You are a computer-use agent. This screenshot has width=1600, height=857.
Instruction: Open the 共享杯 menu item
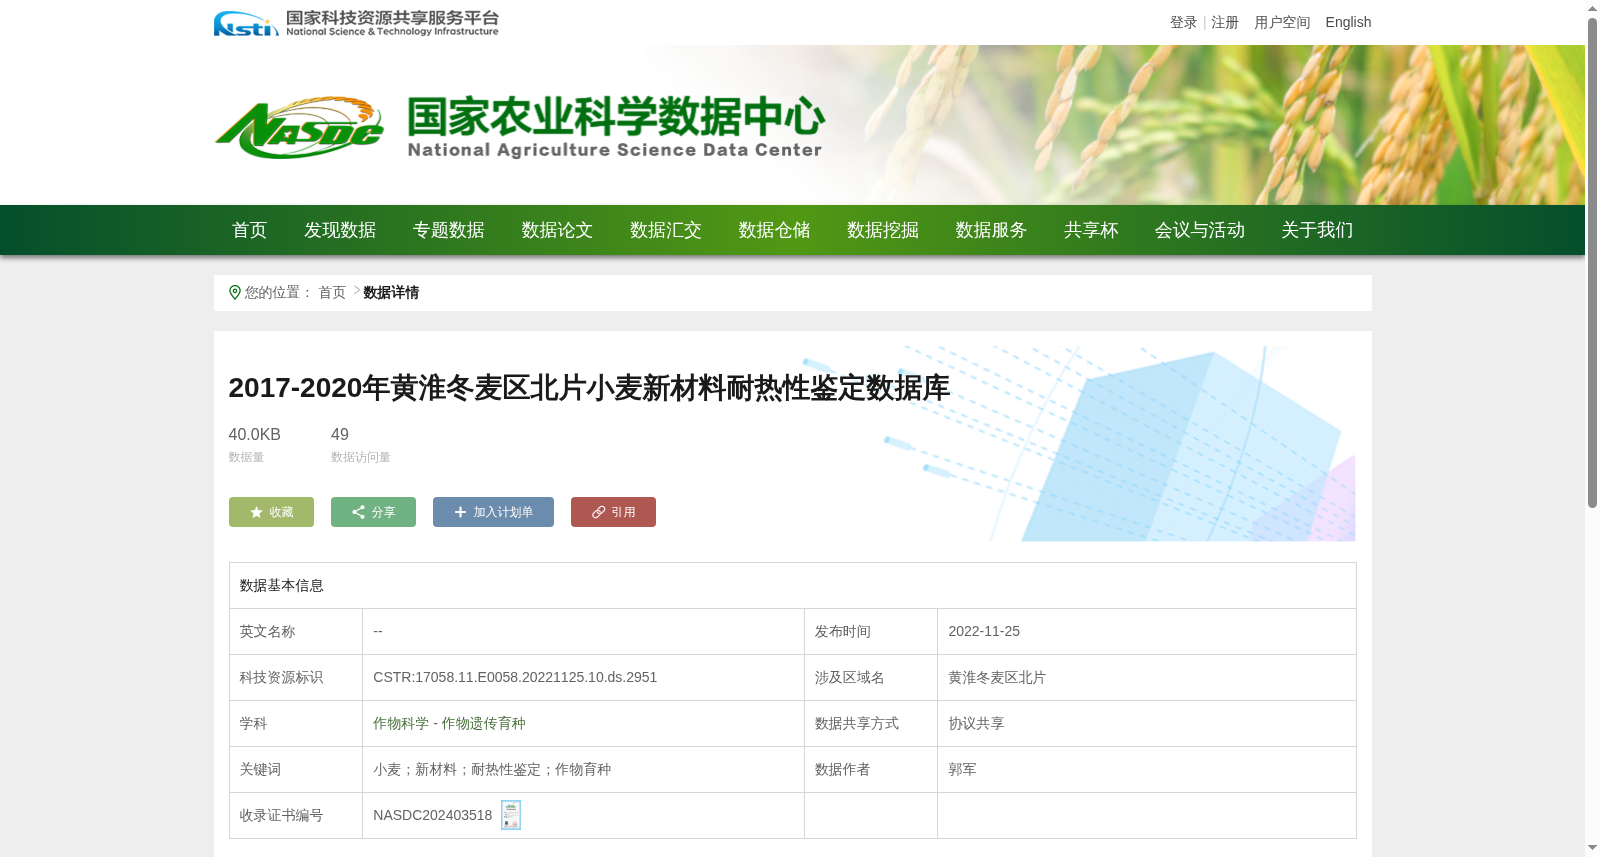click(1091, 230)
